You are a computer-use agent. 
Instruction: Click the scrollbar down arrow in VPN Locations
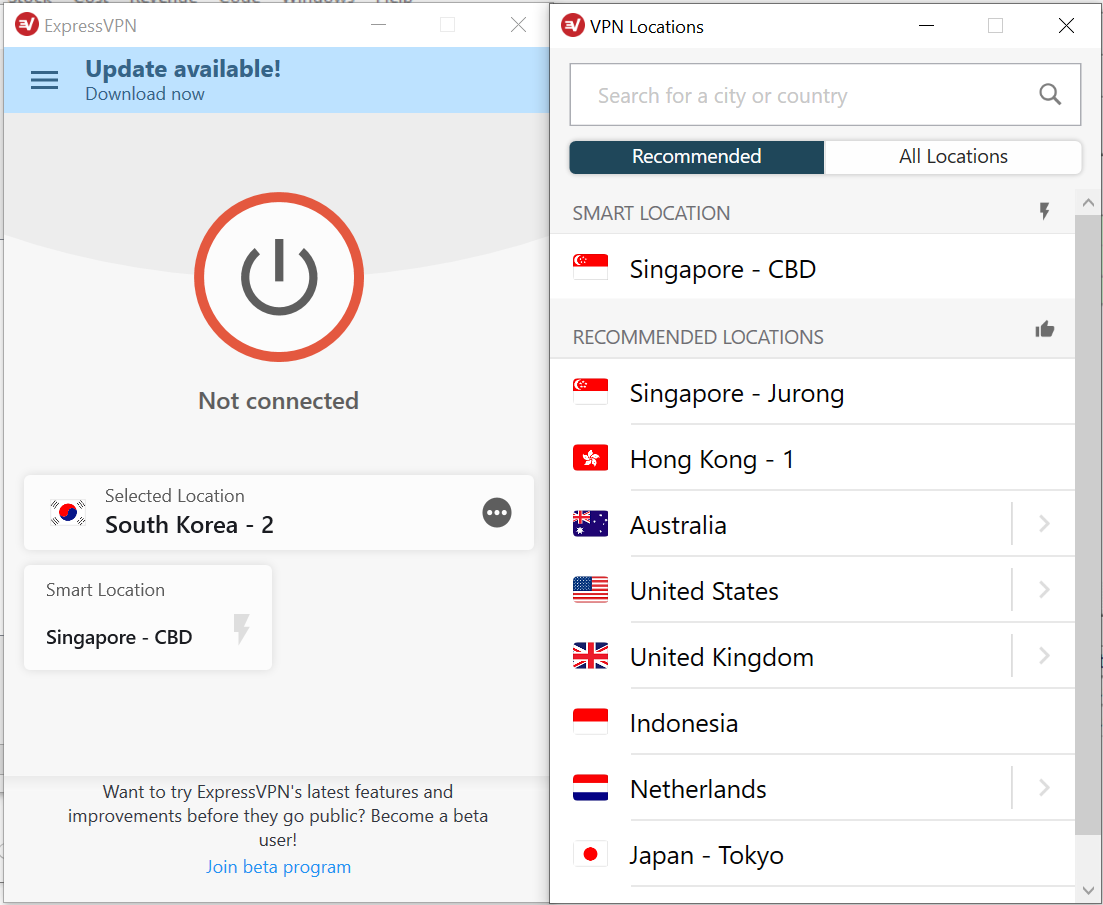click(1088, 890)
